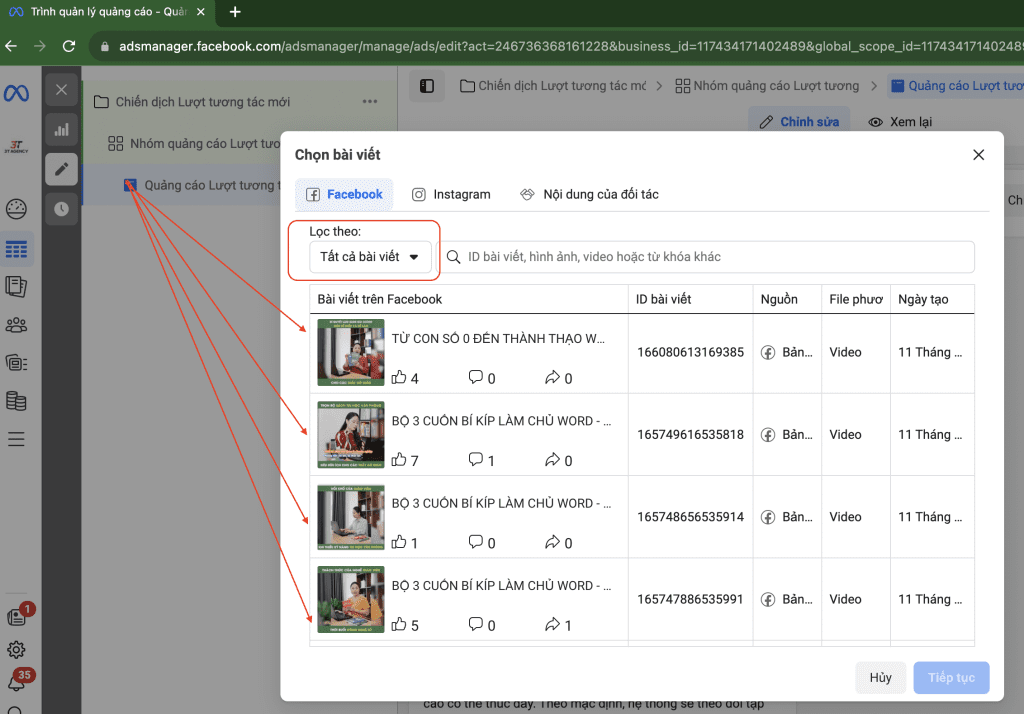
Task: Open the settings gear icon
Action: [16, 649]
